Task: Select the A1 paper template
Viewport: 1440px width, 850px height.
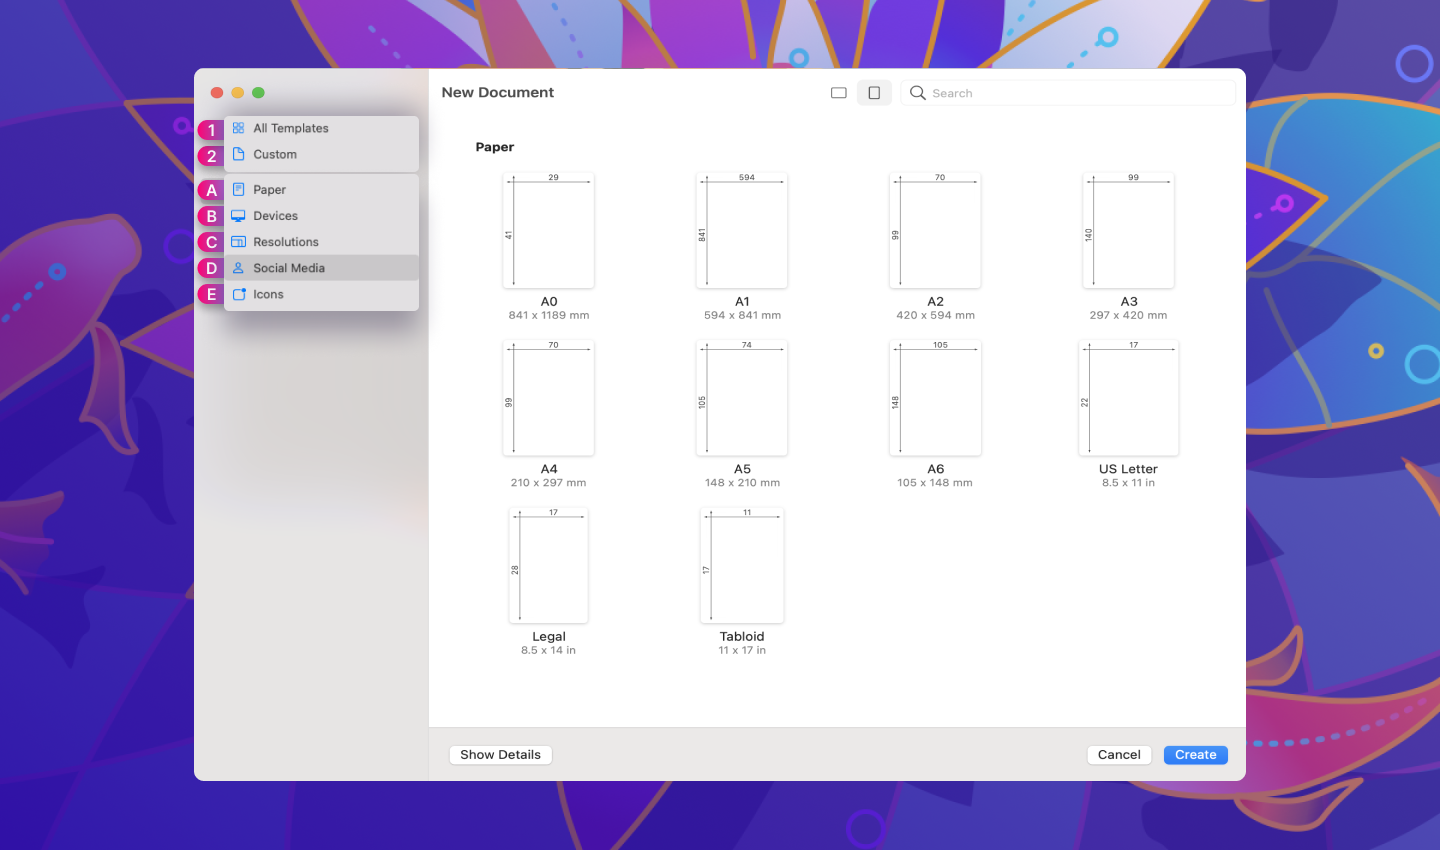Action: pos(742,246)
